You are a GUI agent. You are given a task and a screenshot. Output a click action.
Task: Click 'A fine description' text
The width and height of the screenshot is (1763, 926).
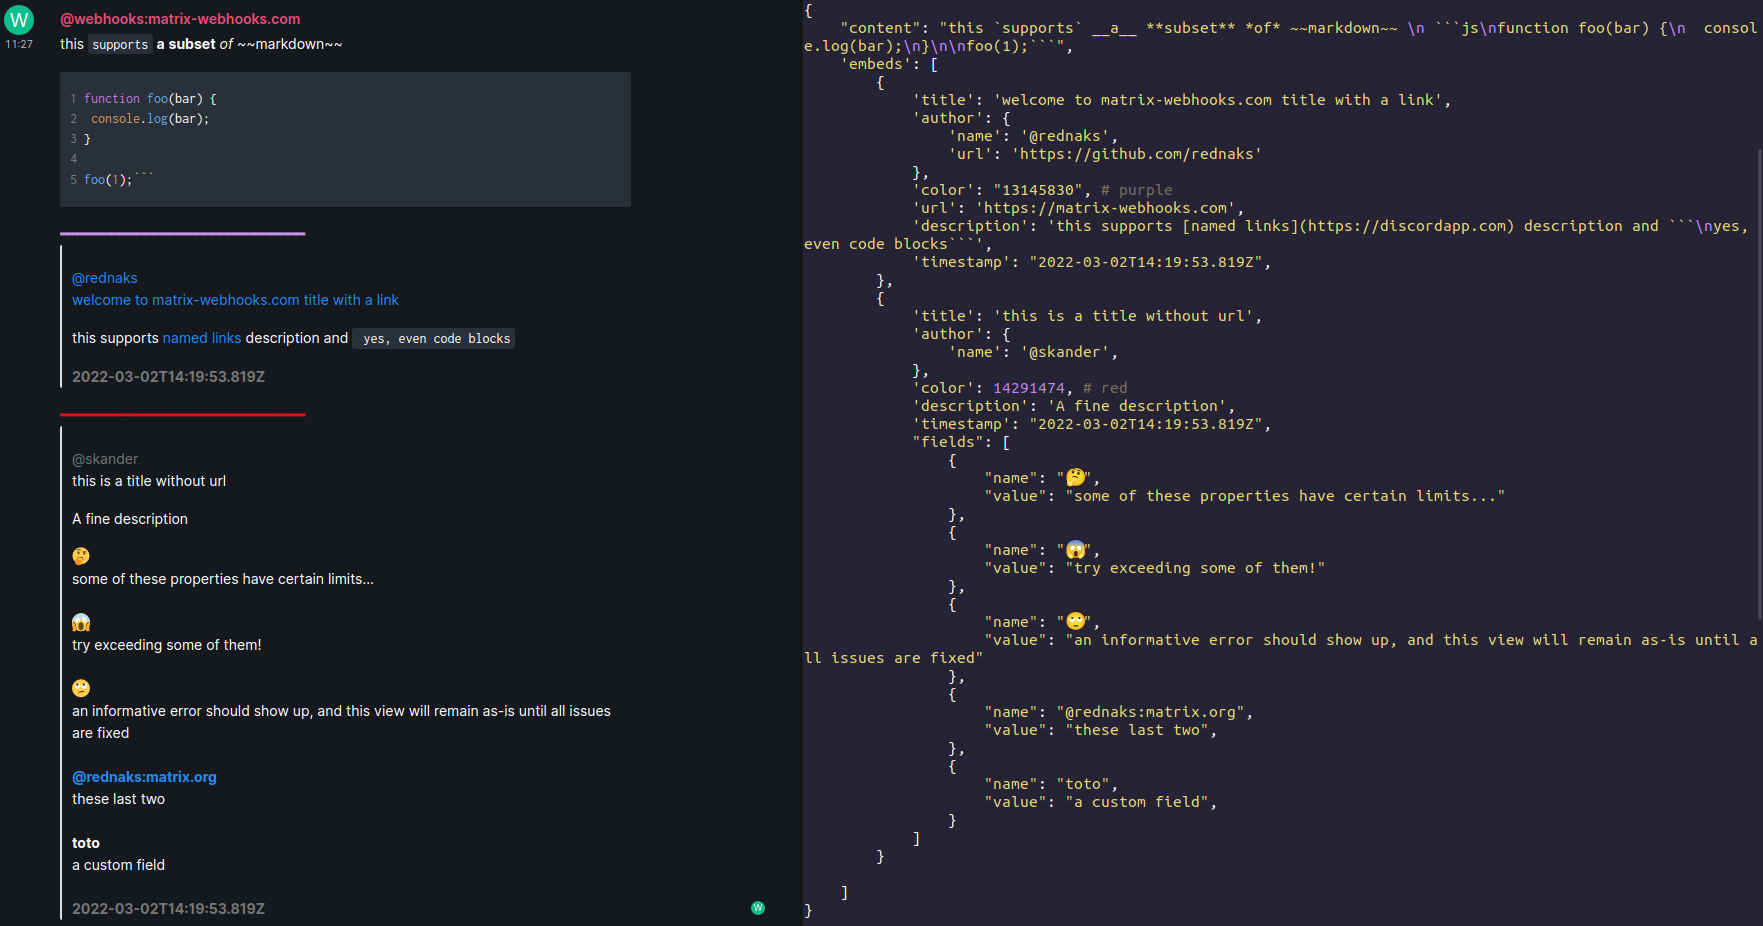(x=130, y=519)
